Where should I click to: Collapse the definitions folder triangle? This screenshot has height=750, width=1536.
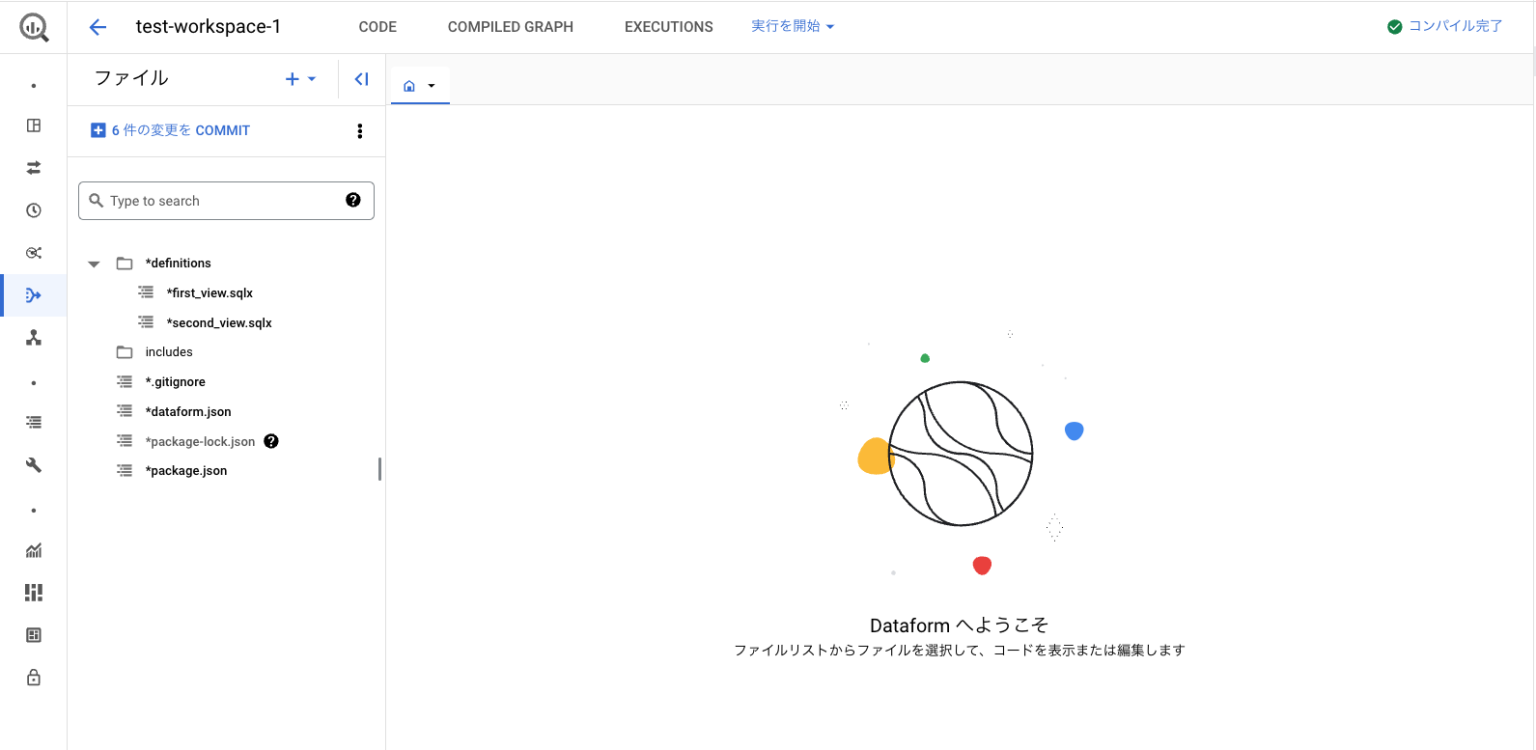[x=94, y=264]
